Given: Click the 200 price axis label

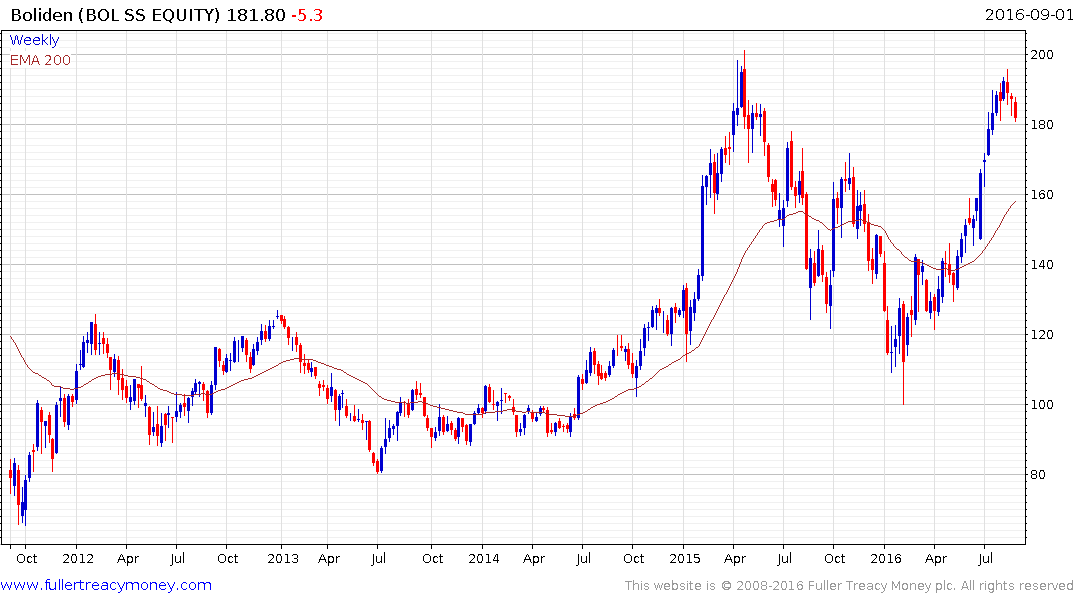Looking at the screenshot, I should pyautogui.click(x=1042, y=55).
